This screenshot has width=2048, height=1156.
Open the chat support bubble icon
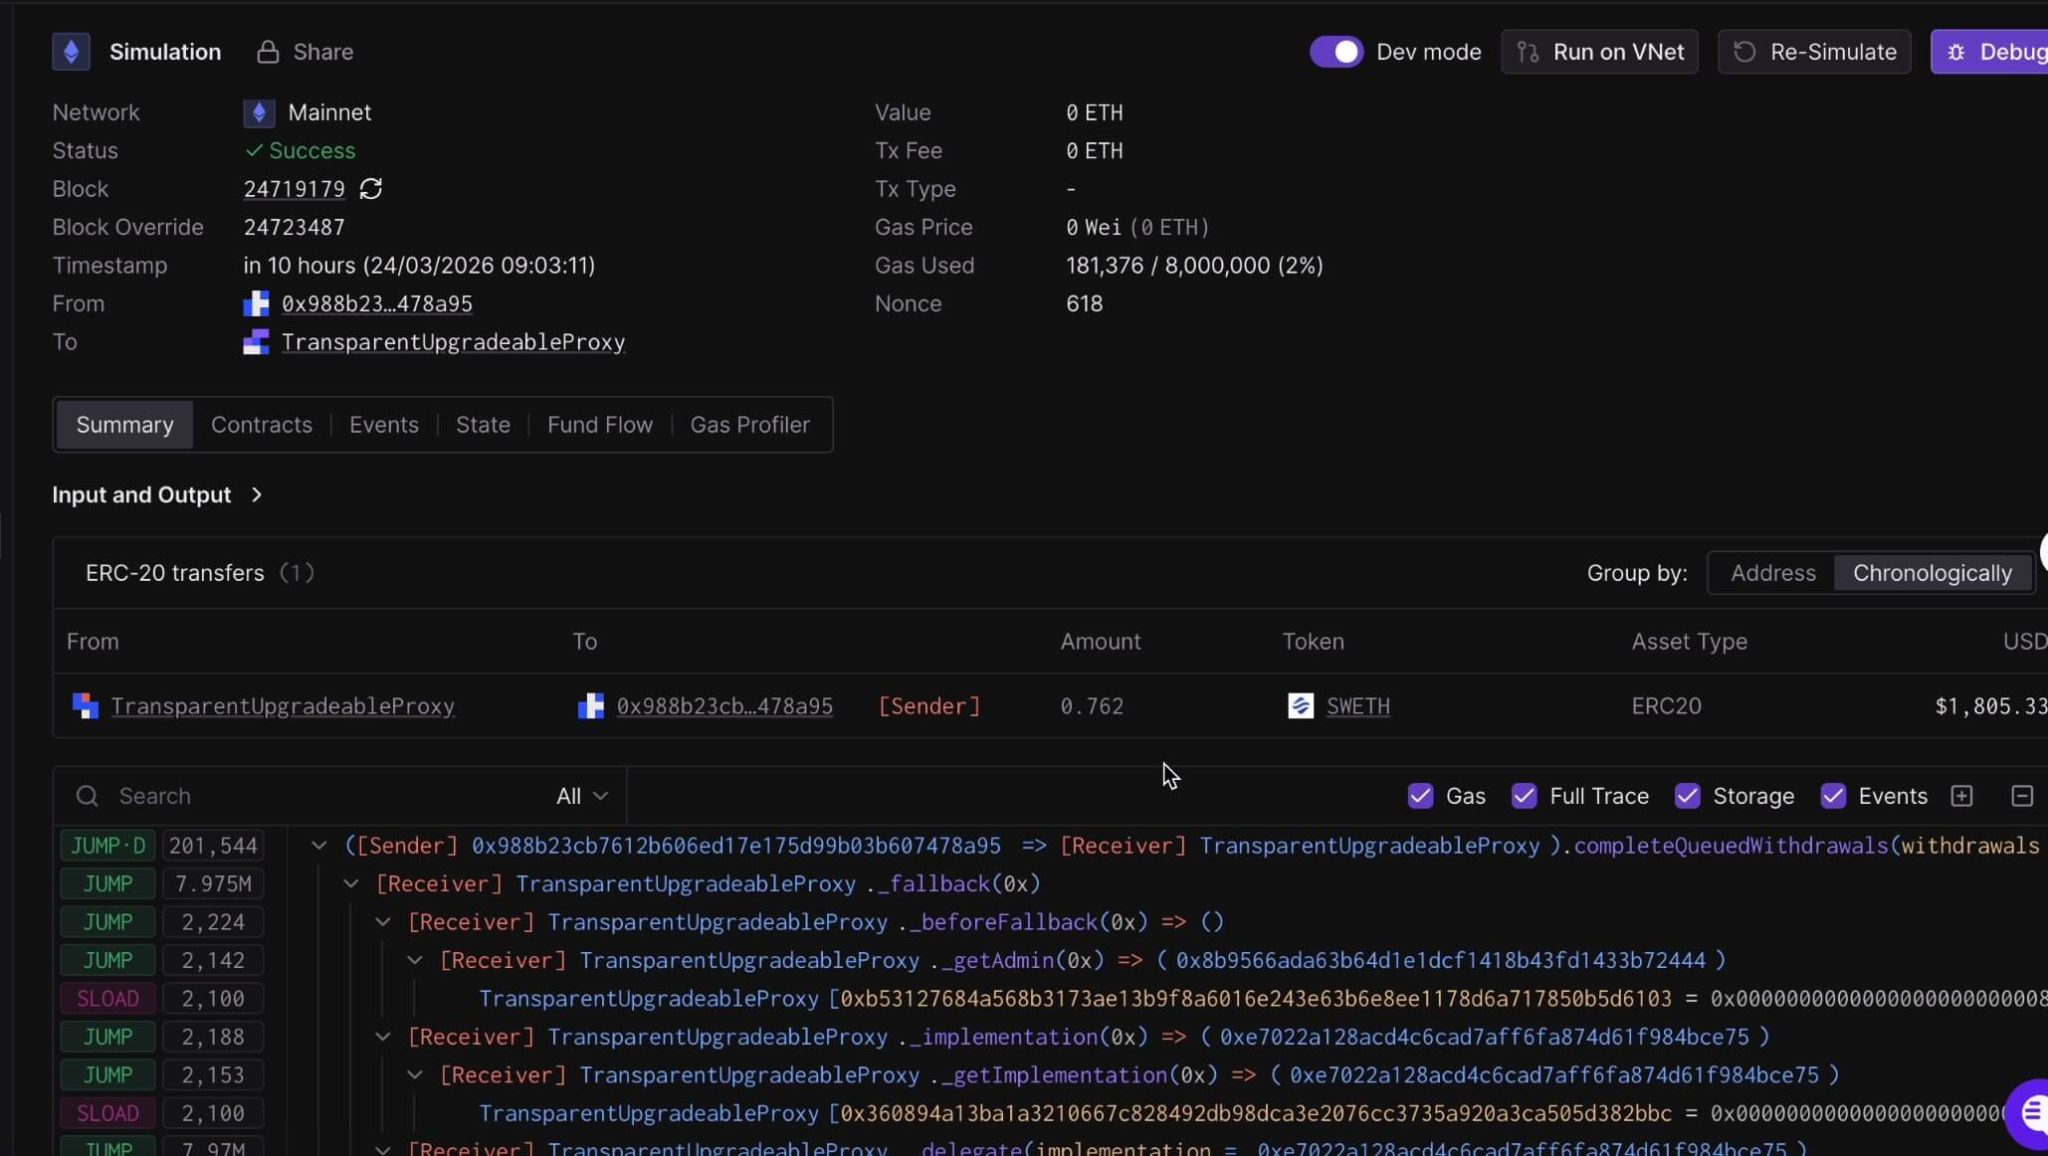coord(2030,1113)
